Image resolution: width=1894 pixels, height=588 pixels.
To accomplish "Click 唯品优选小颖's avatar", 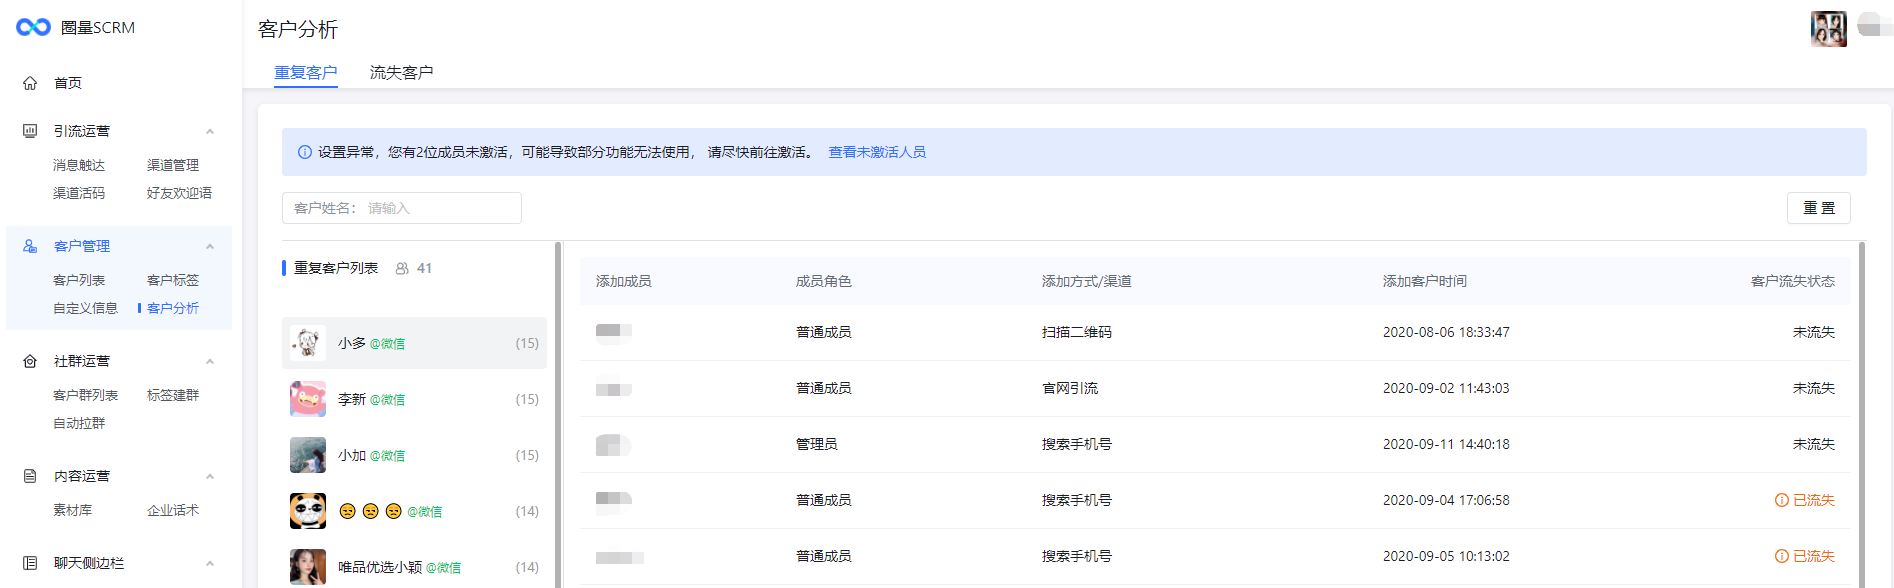I will (308, 567).
